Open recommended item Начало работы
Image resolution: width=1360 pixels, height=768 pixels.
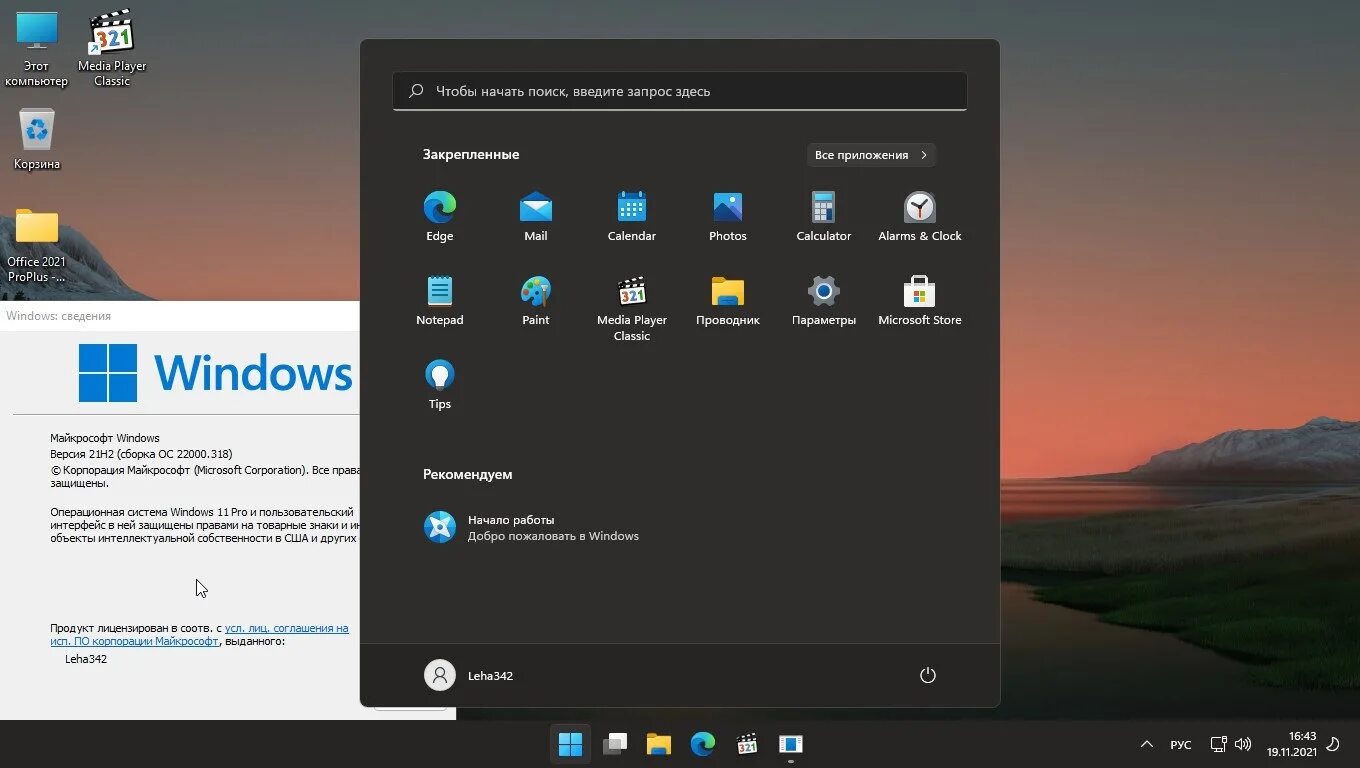(531, 527)
